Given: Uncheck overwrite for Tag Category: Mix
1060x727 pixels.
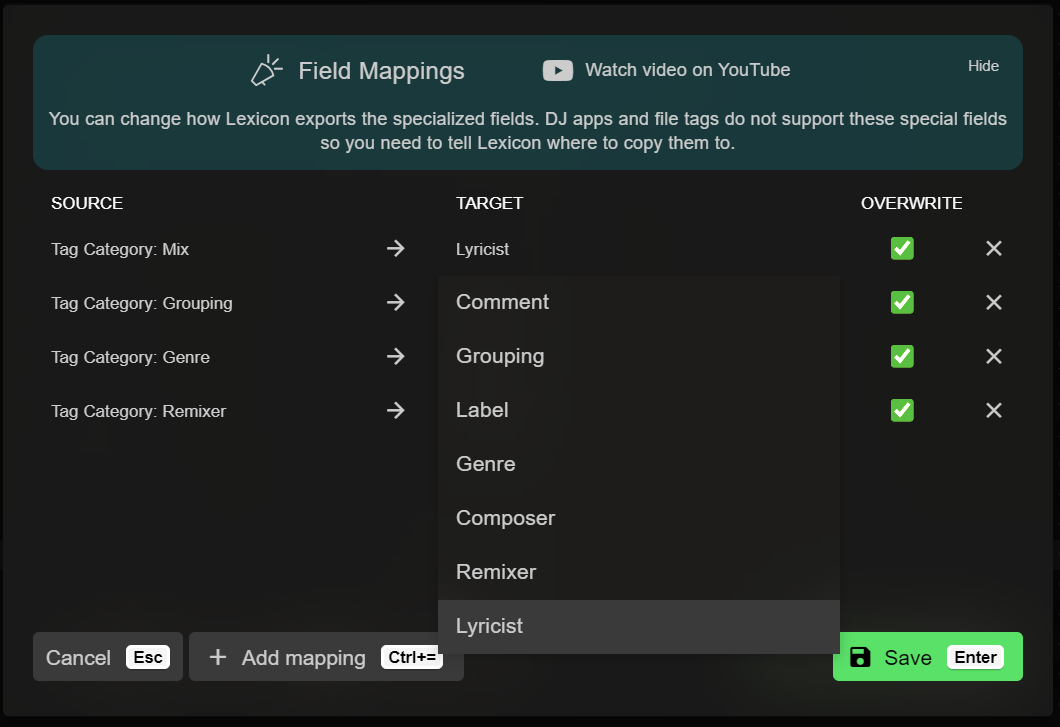Looking at the screenshot, I should (x=902, y=249).
